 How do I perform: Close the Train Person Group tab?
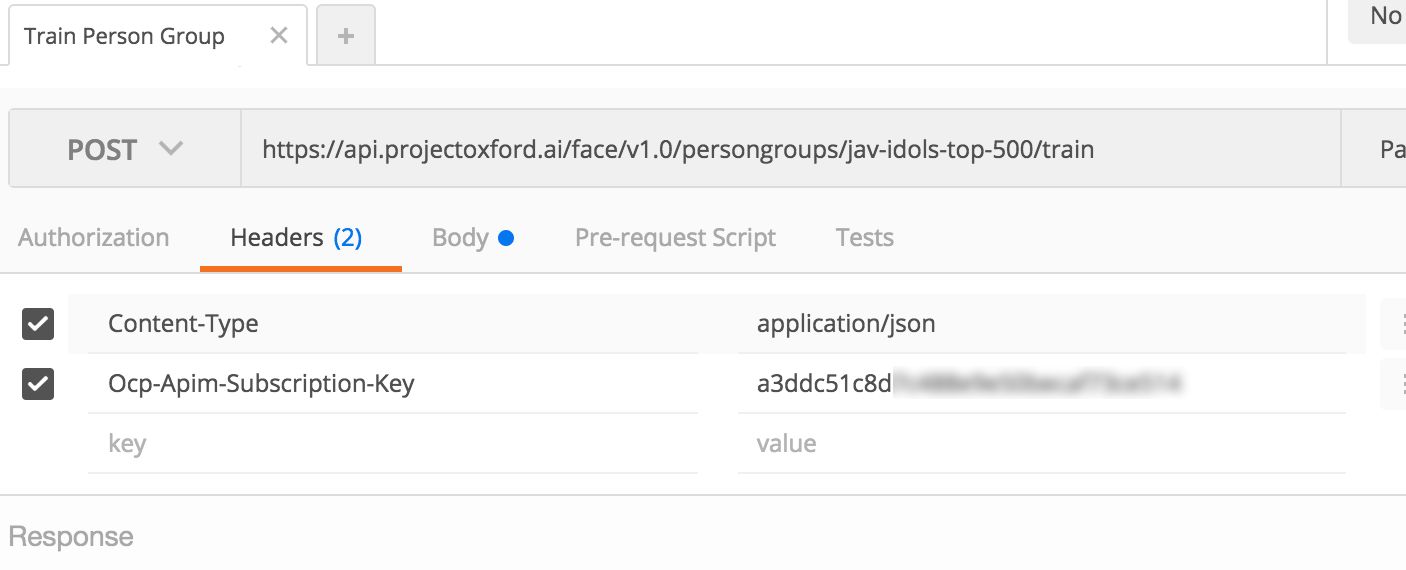coord(279,36)
